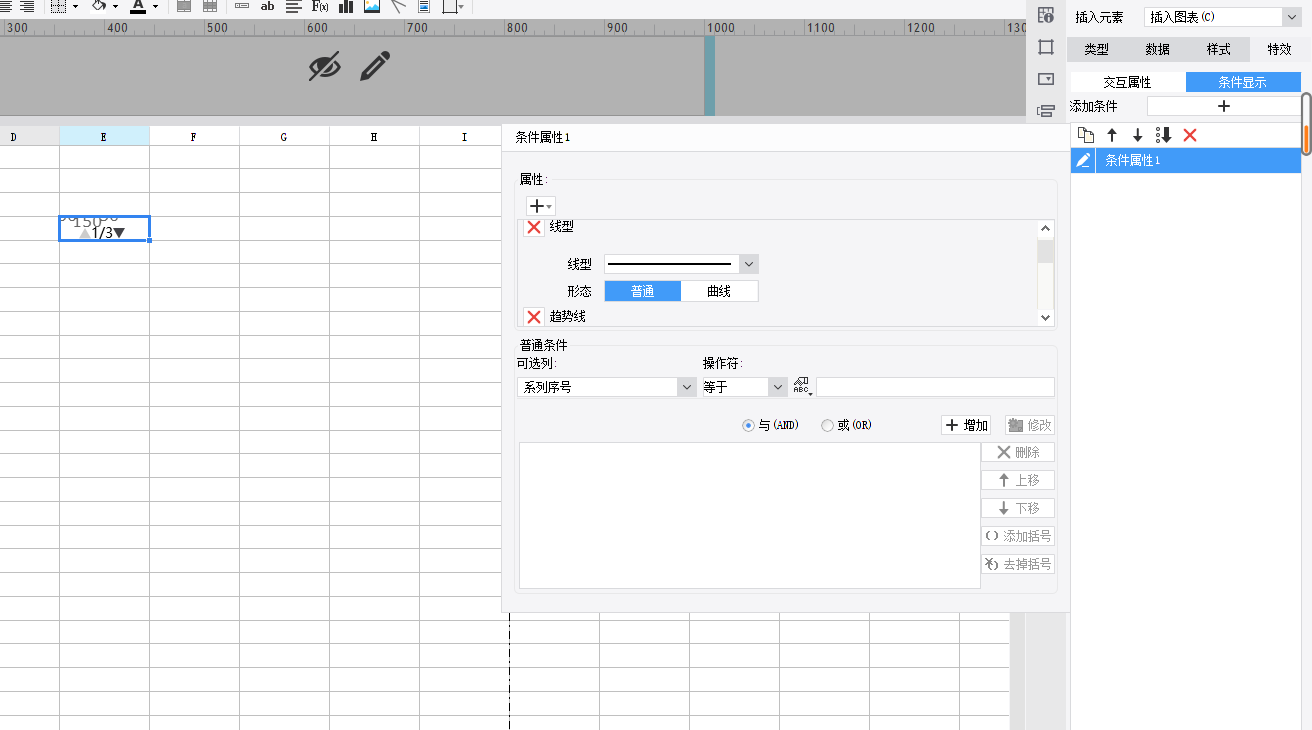Select center text alignment icon

click(x=5, y=6)
